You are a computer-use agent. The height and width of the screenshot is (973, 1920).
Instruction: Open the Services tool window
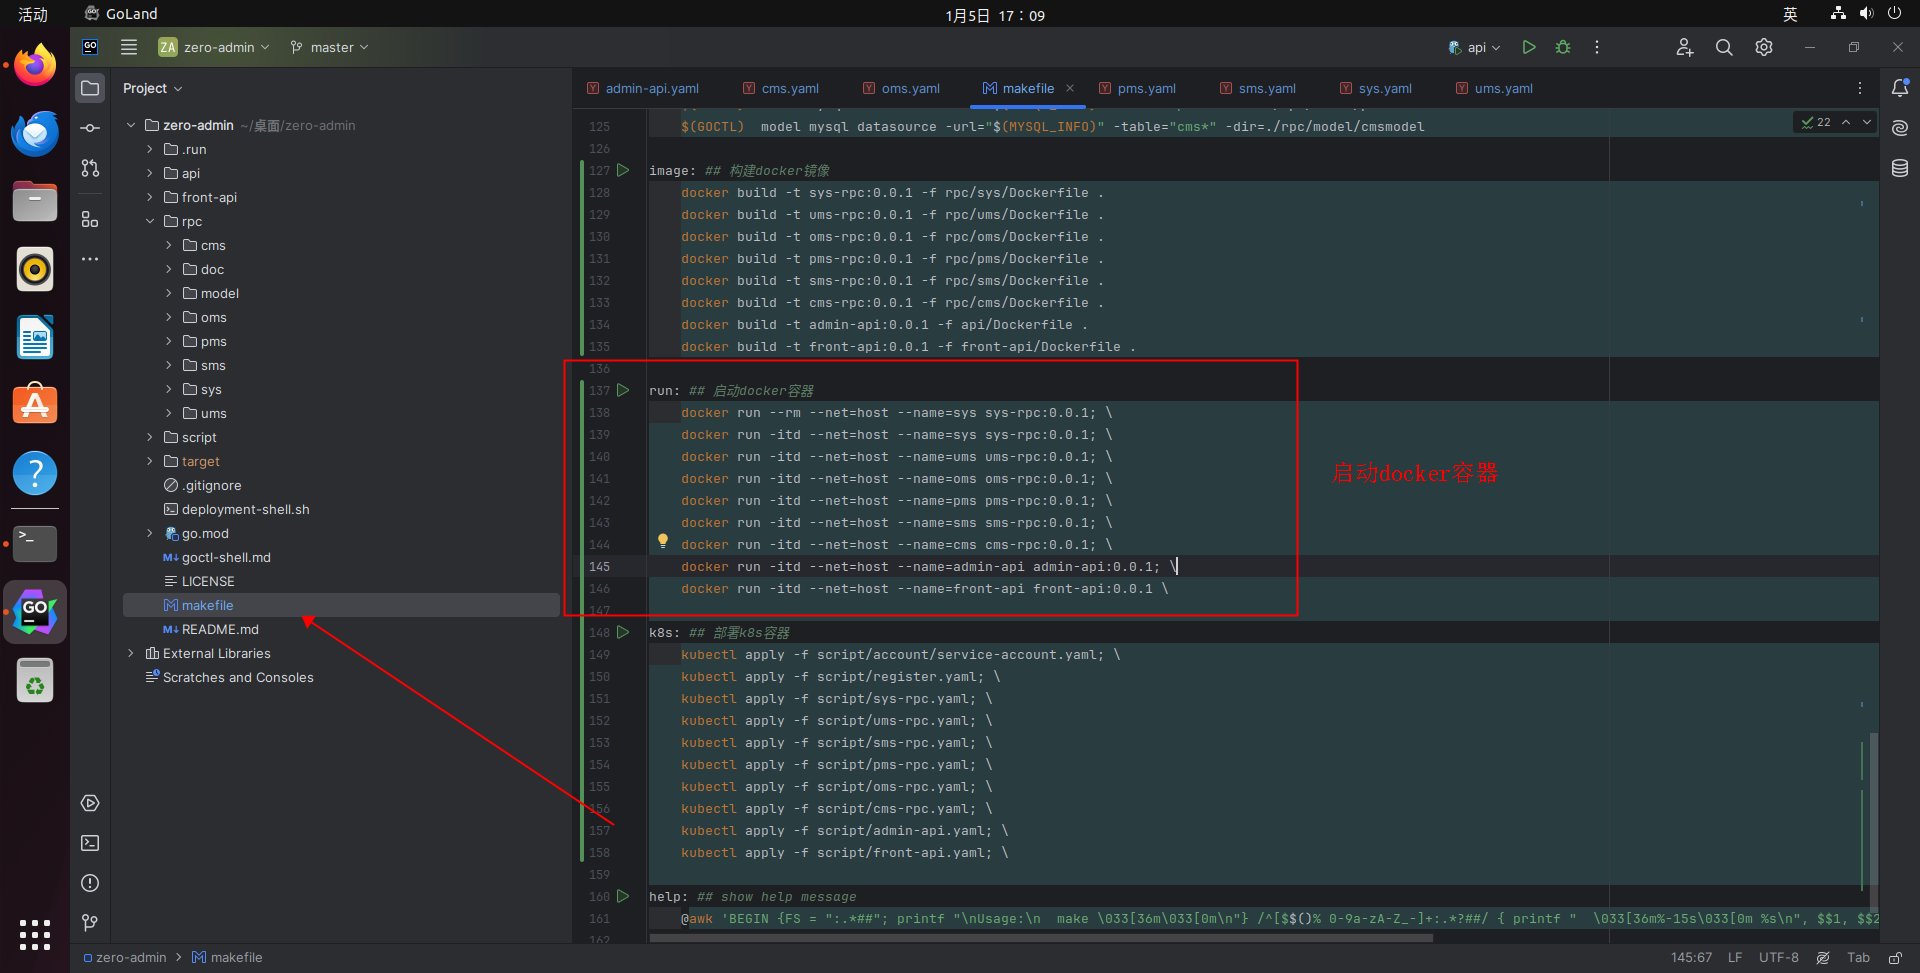(90, 803)
